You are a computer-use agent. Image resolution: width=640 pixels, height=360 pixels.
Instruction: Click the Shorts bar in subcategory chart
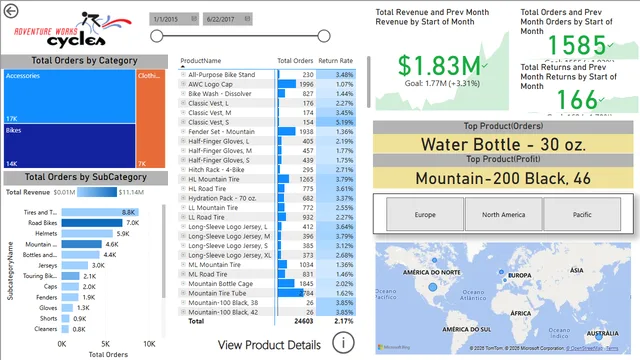point(65,318)
